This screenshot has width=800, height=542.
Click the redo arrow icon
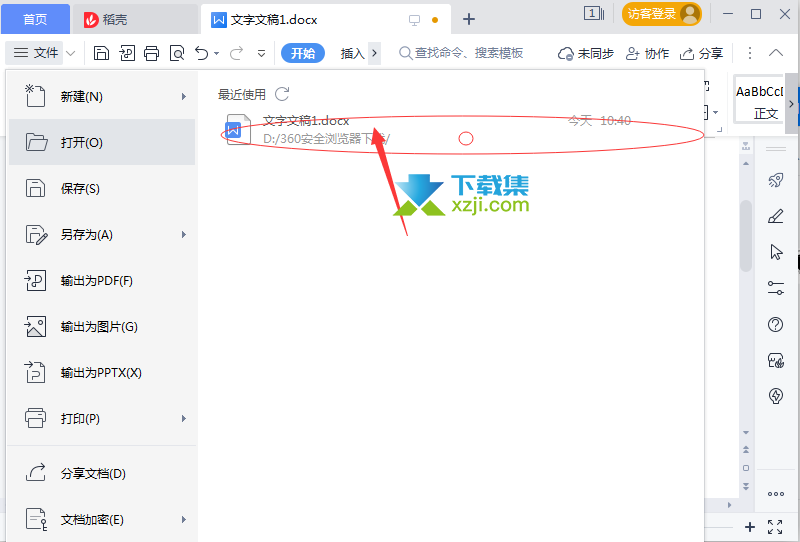coord(236,53)
